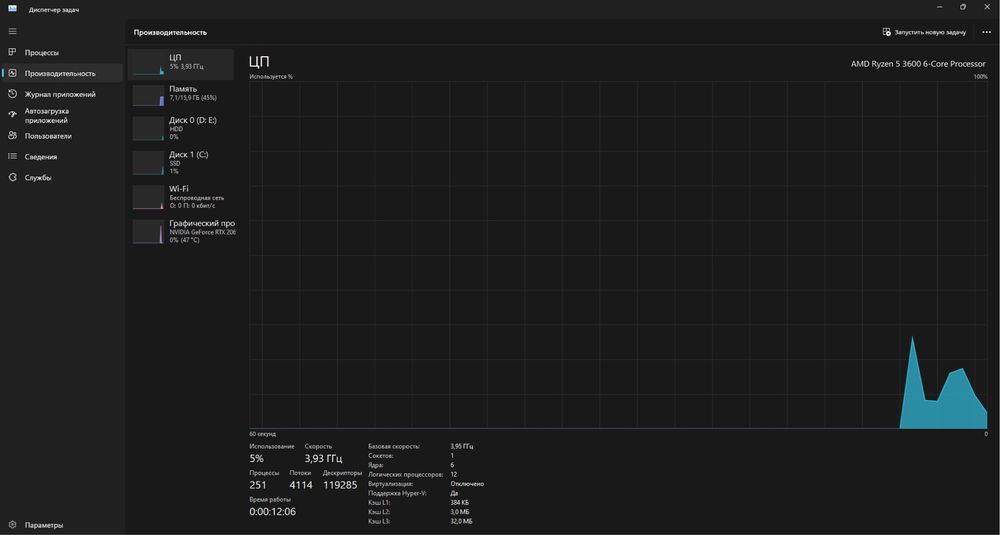Click the Процессы count 251
Viewport: 1000px width, 535px height.
(258, 485)
